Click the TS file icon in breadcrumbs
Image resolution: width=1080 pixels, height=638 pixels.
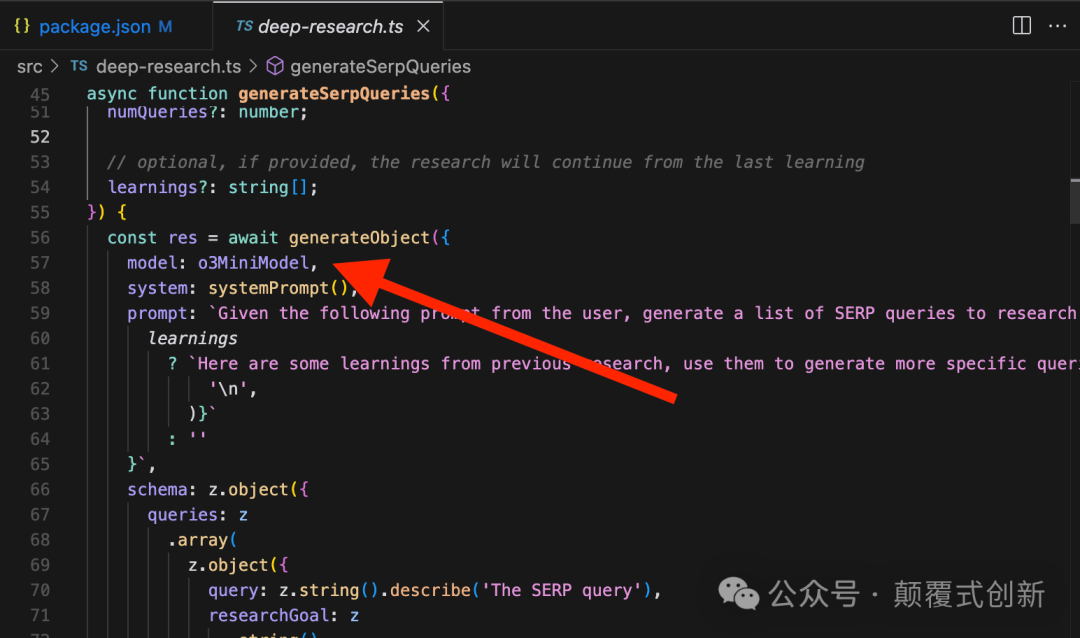79,65
